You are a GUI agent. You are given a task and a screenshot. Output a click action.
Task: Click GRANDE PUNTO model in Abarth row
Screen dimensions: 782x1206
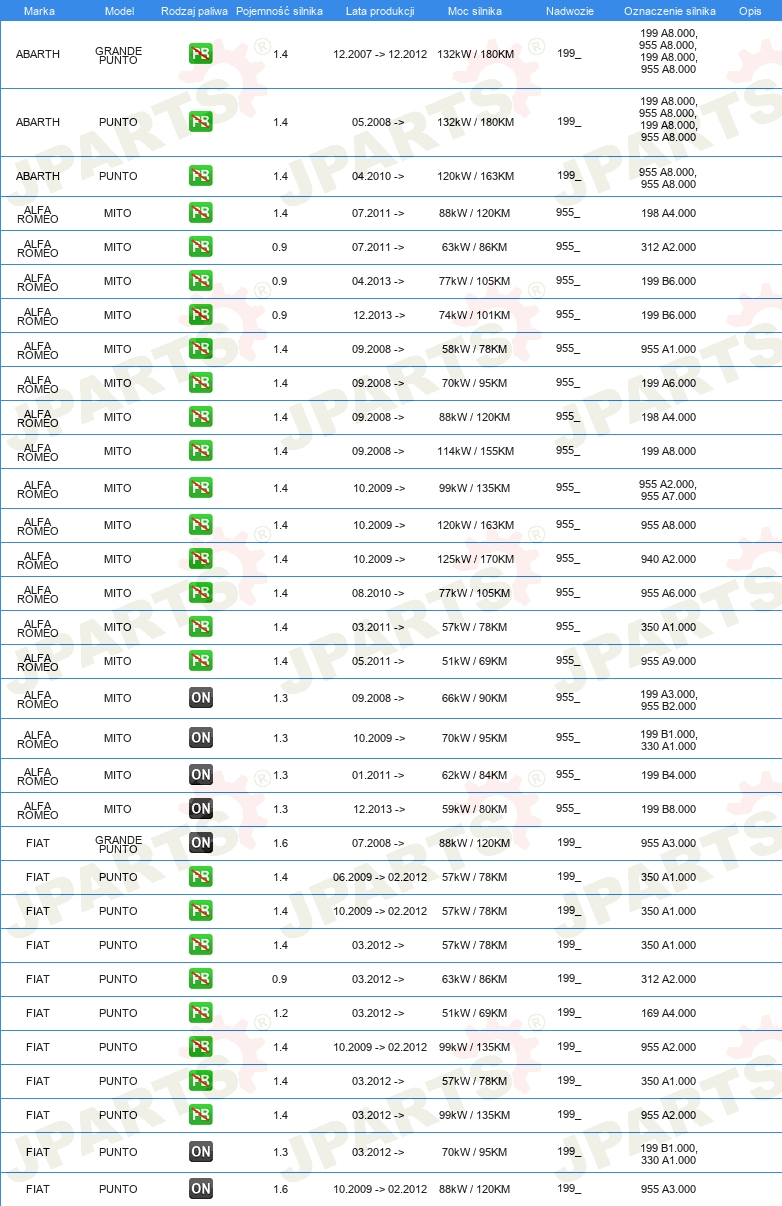(118, 56)
